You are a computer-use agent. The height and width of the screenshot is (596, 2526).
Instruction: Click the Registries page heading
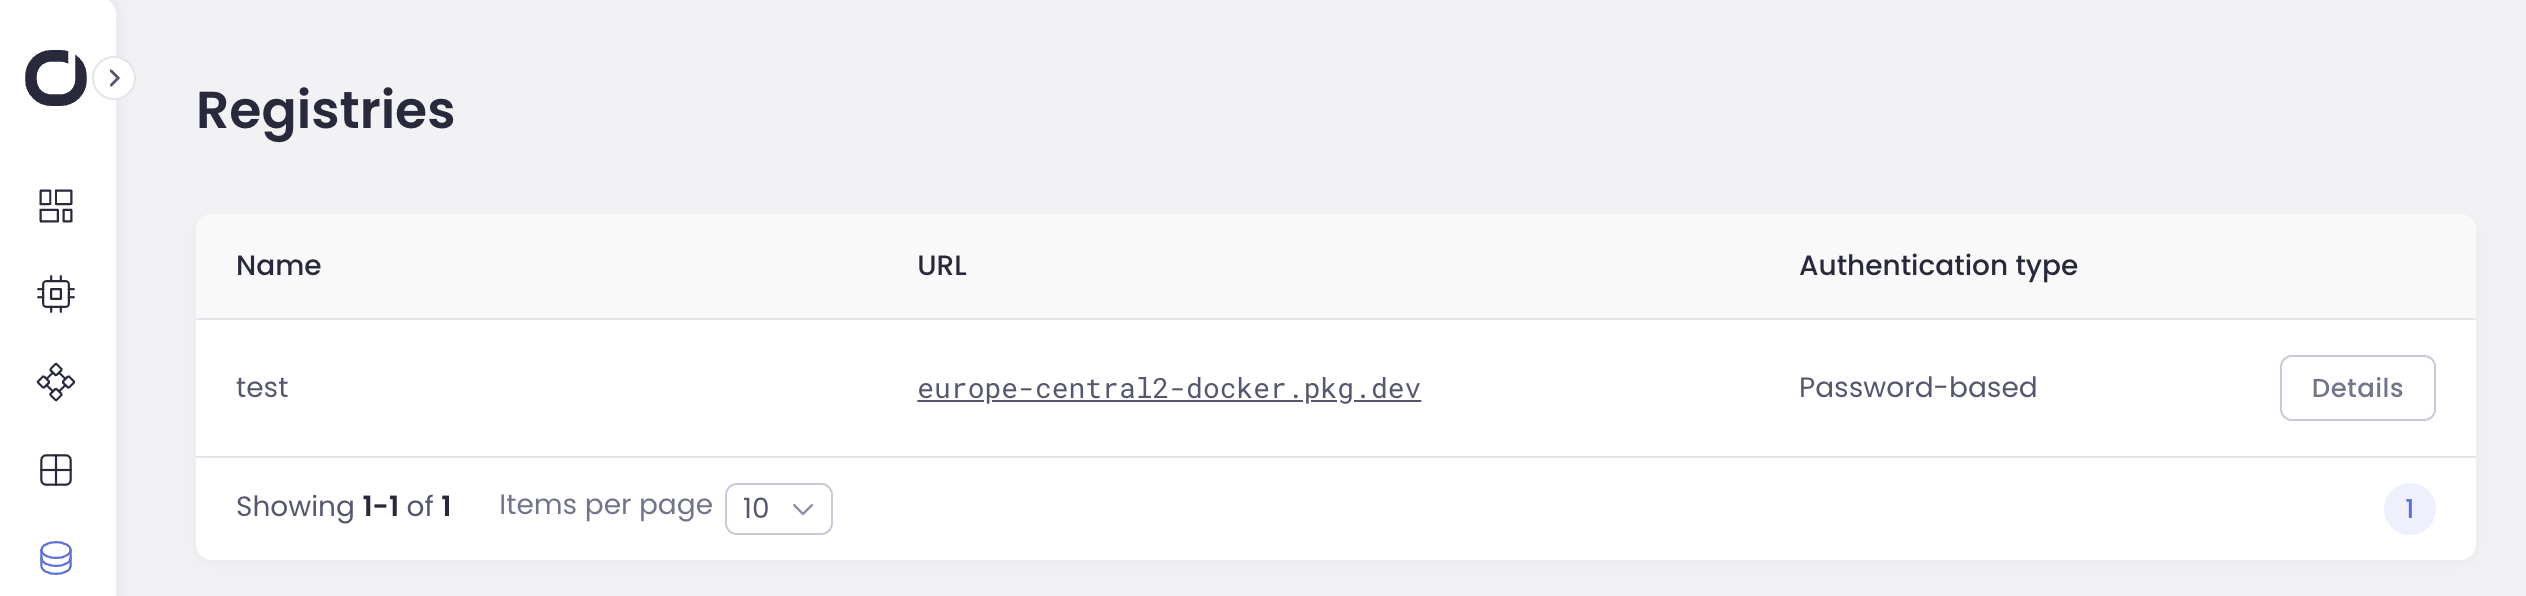pos(325,110)
